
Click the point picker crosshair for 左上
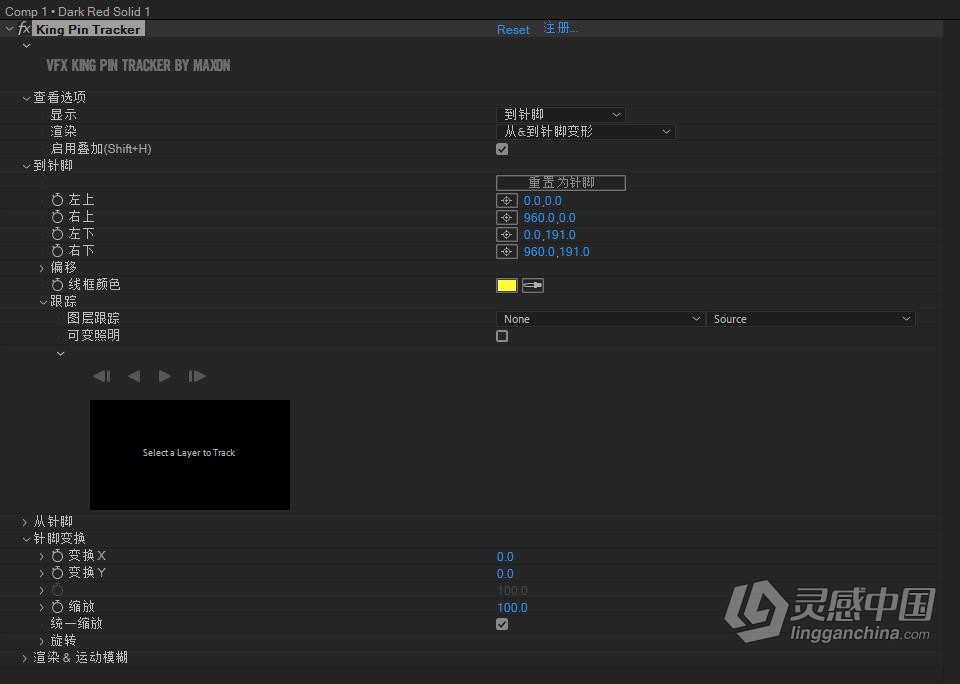506,201
